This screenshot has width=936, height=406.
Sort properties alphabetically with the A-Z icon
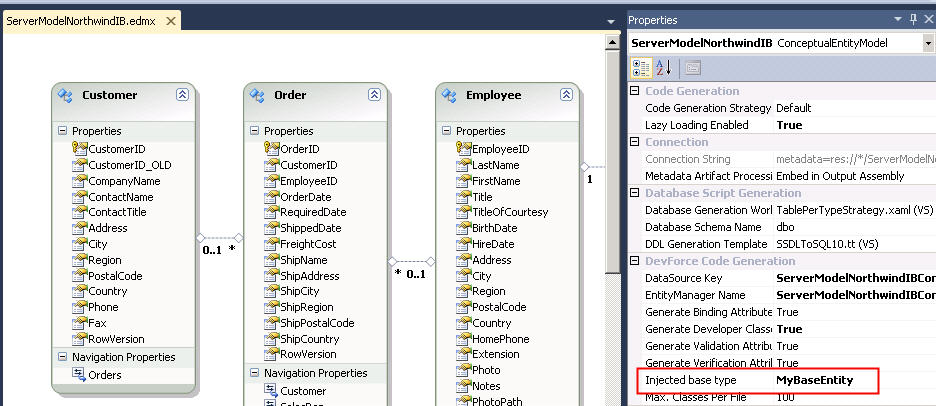(x=665, y=68)
